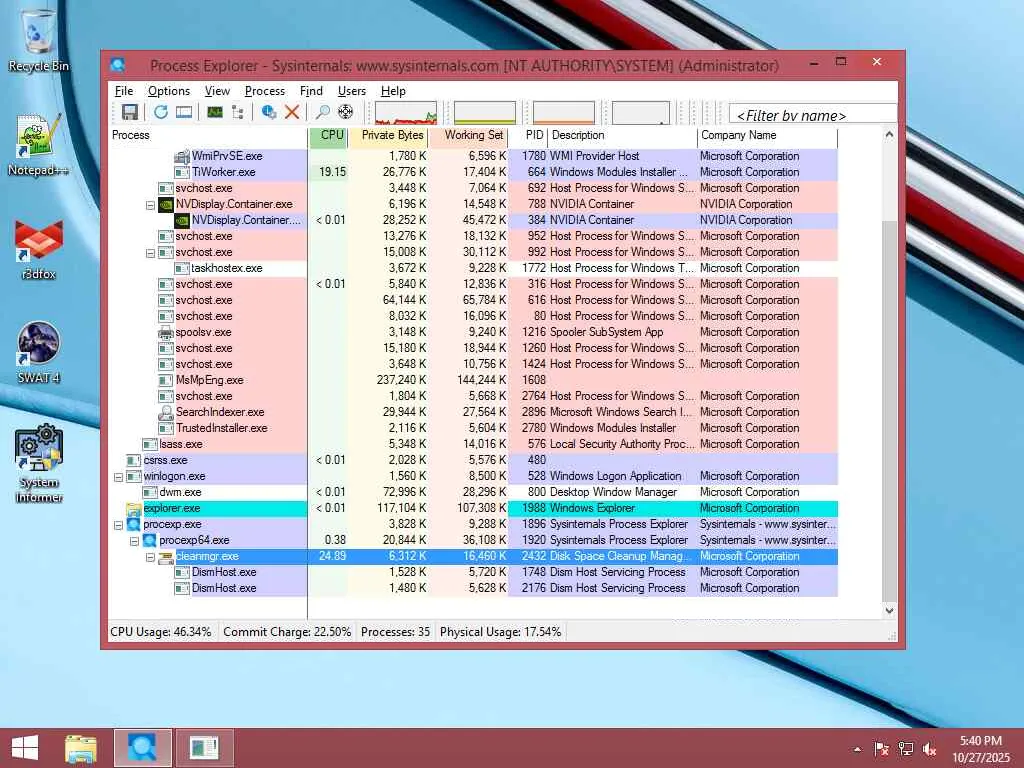Select the explorer.exe process row

473,508
